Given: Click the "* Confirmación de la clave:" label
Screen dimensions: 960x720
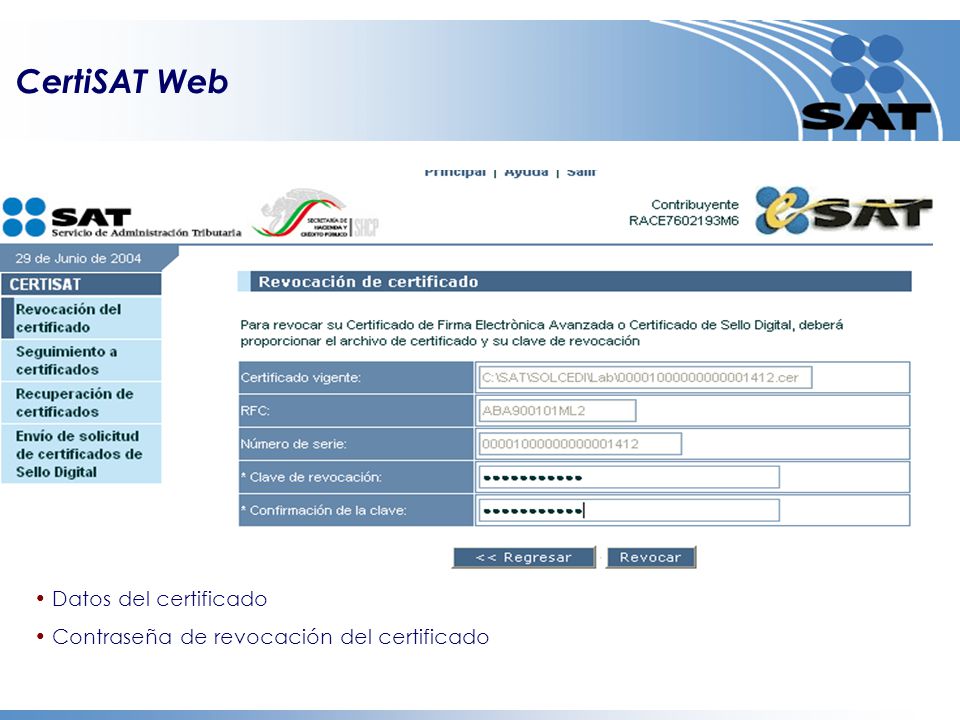Looking at the screenshot, I should (323, 510).
